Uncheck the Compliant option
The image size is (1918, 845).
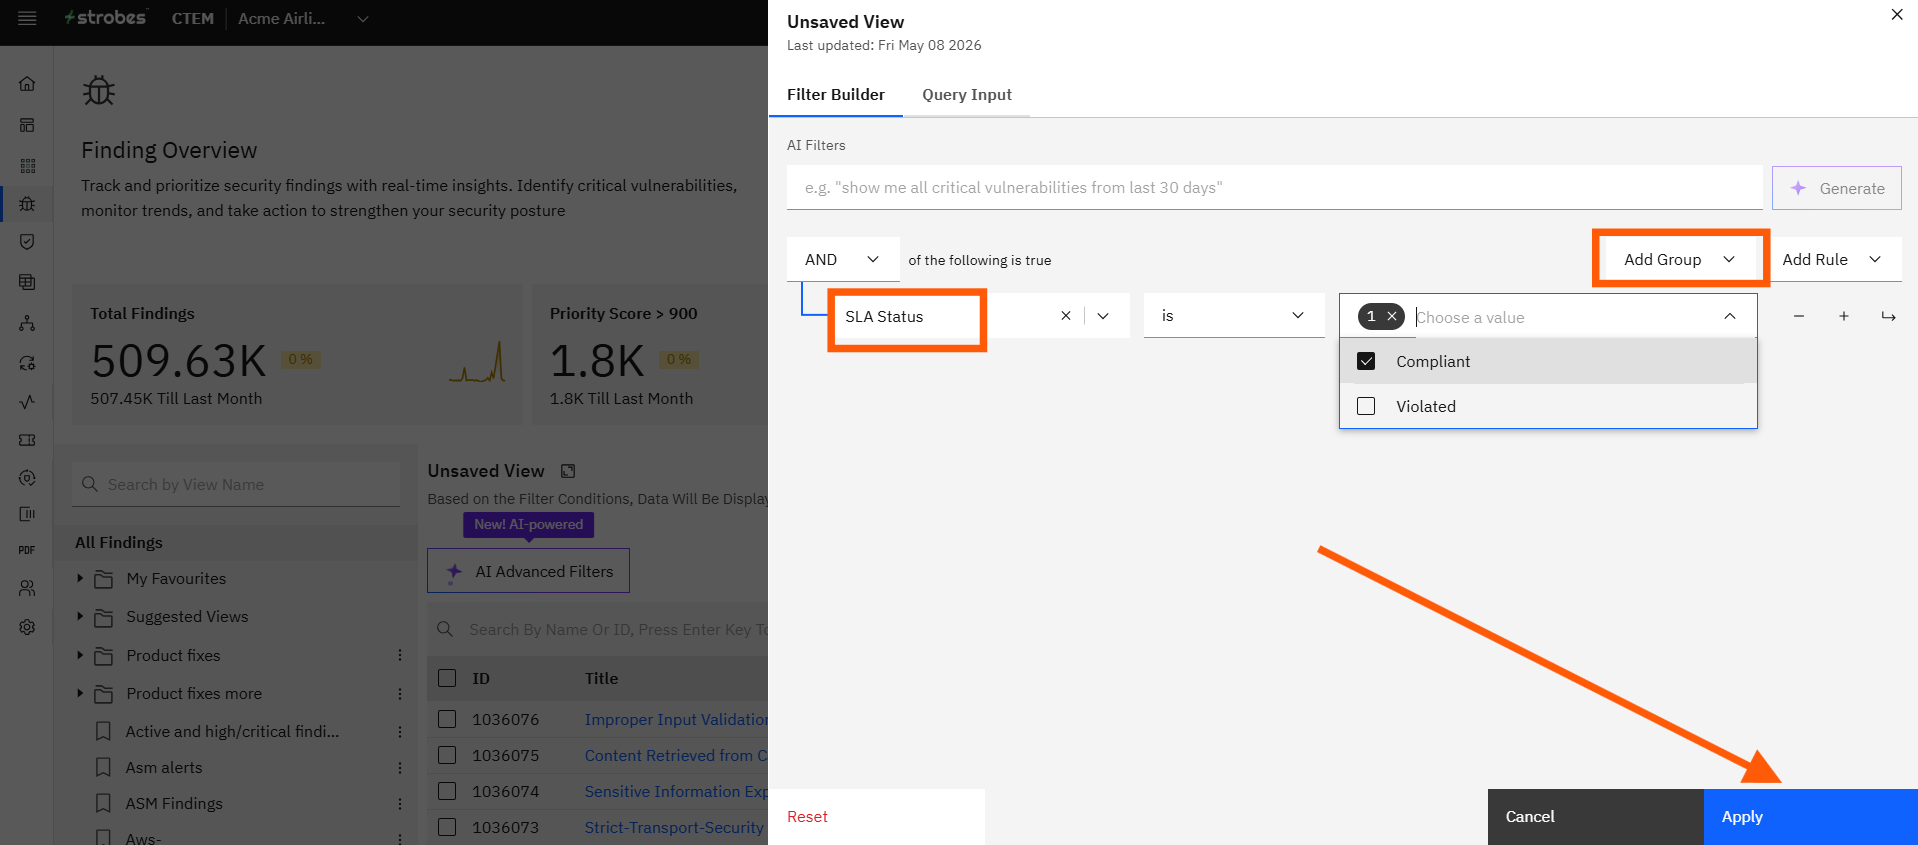1366,361
